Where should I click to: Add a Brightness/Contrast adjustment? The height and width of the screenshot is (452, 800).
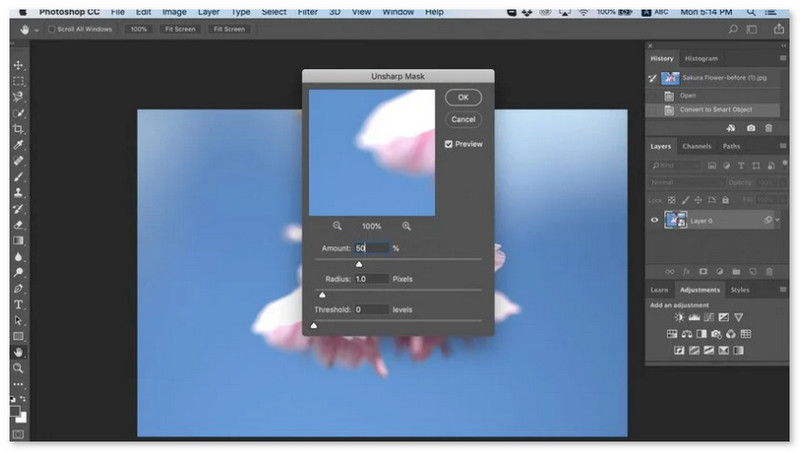point(679,317)
